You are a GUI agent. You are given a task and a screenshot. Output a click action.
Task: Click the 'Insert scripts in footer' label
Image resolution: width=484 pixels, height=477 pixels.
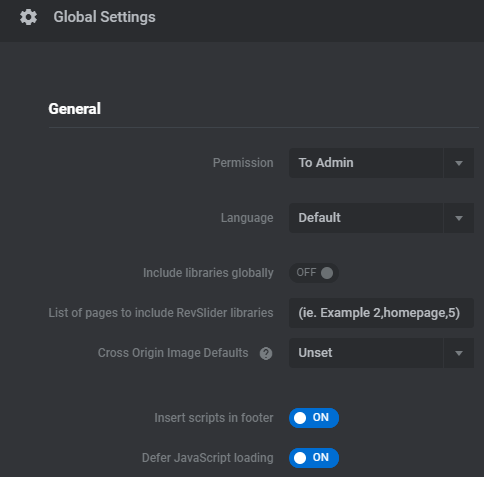pos(214,418)
